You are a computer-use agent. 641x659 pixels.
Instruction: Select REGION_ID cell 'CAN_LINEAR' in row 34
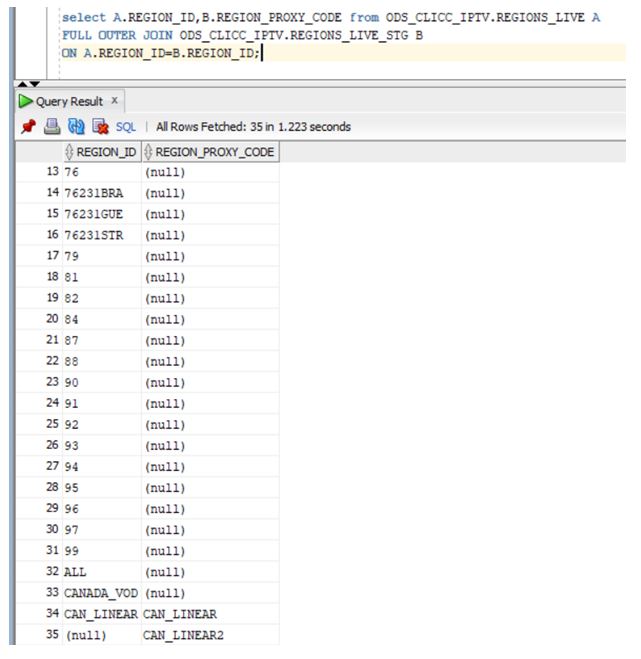click(x=101, y=614)
